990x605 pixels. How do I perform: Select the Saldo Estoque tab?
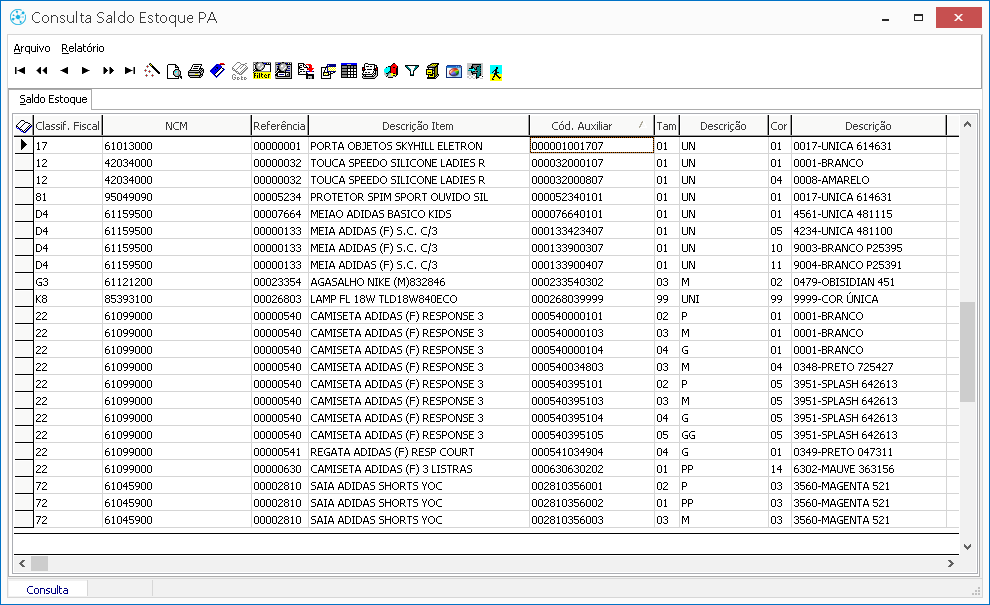(53, 99)
